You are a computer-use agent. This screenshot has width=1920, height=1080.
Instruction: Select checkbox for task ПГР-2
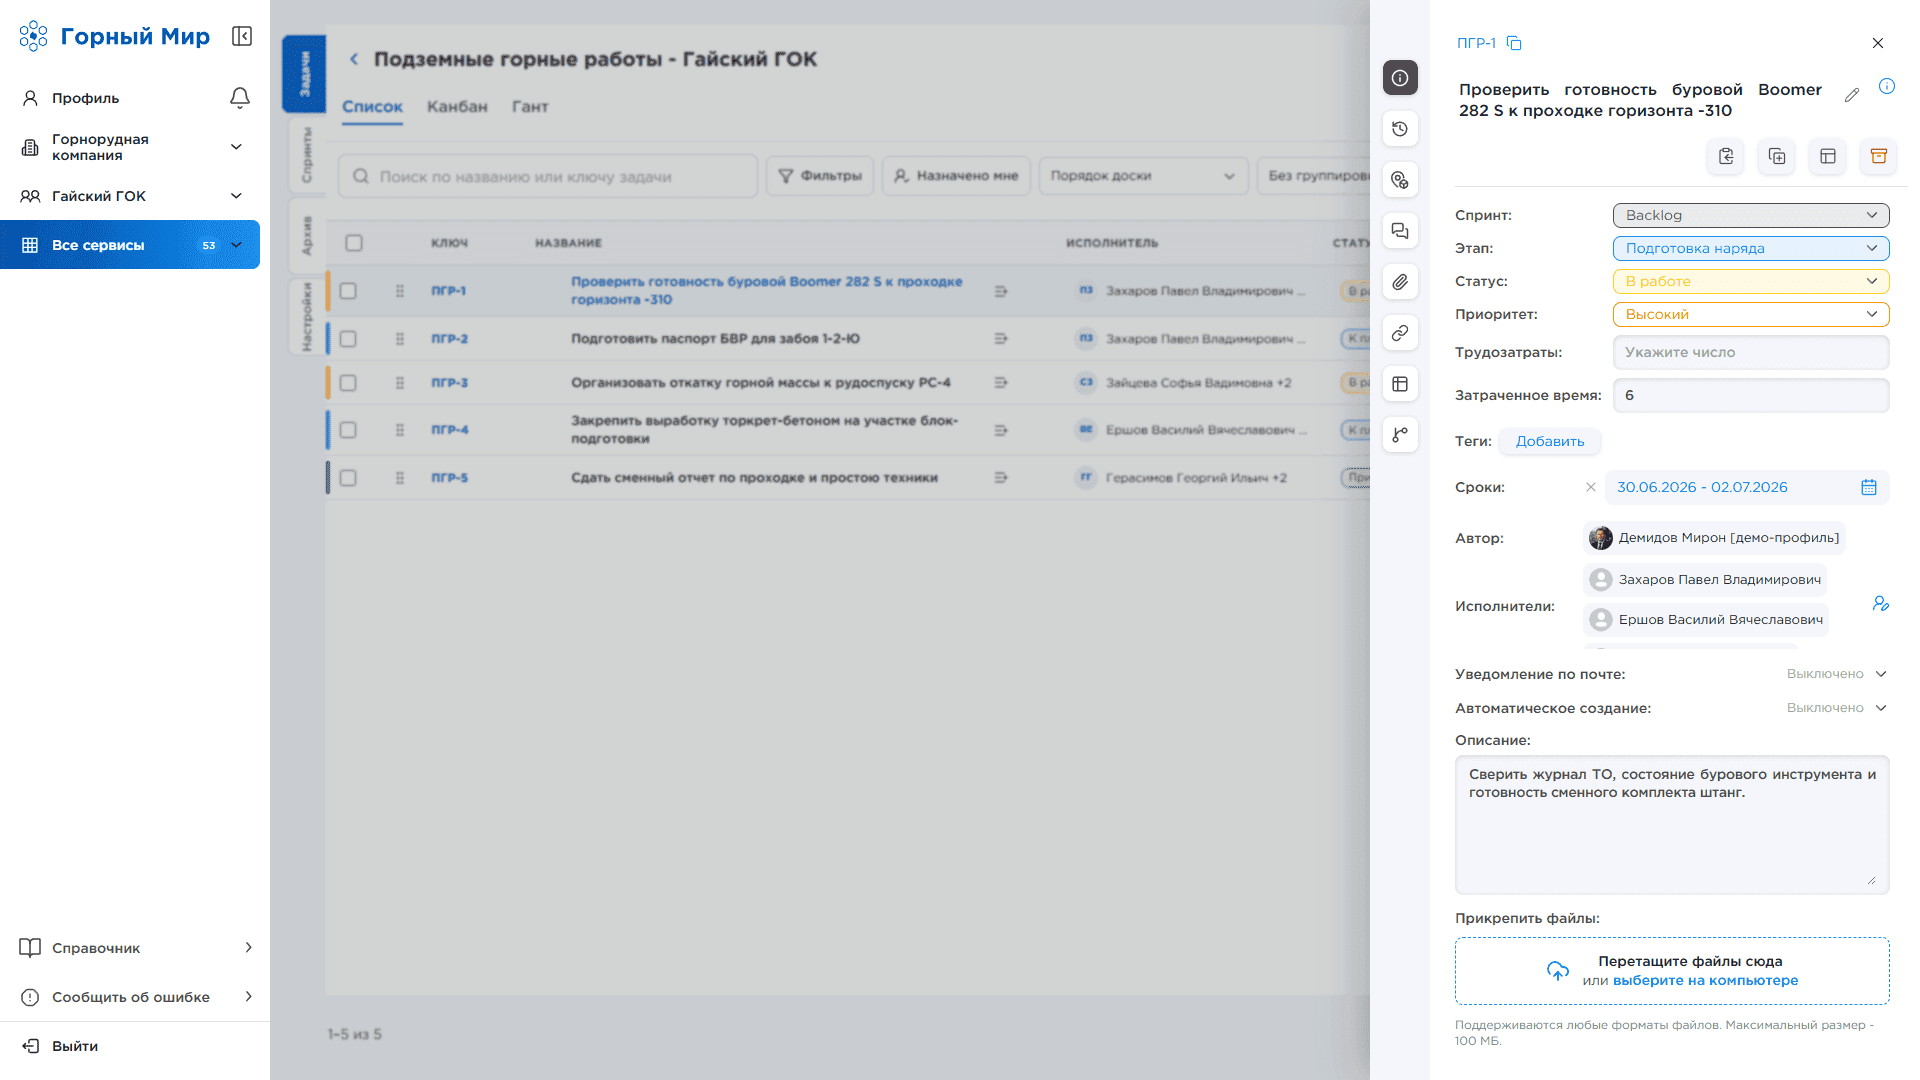coord(348,339)
